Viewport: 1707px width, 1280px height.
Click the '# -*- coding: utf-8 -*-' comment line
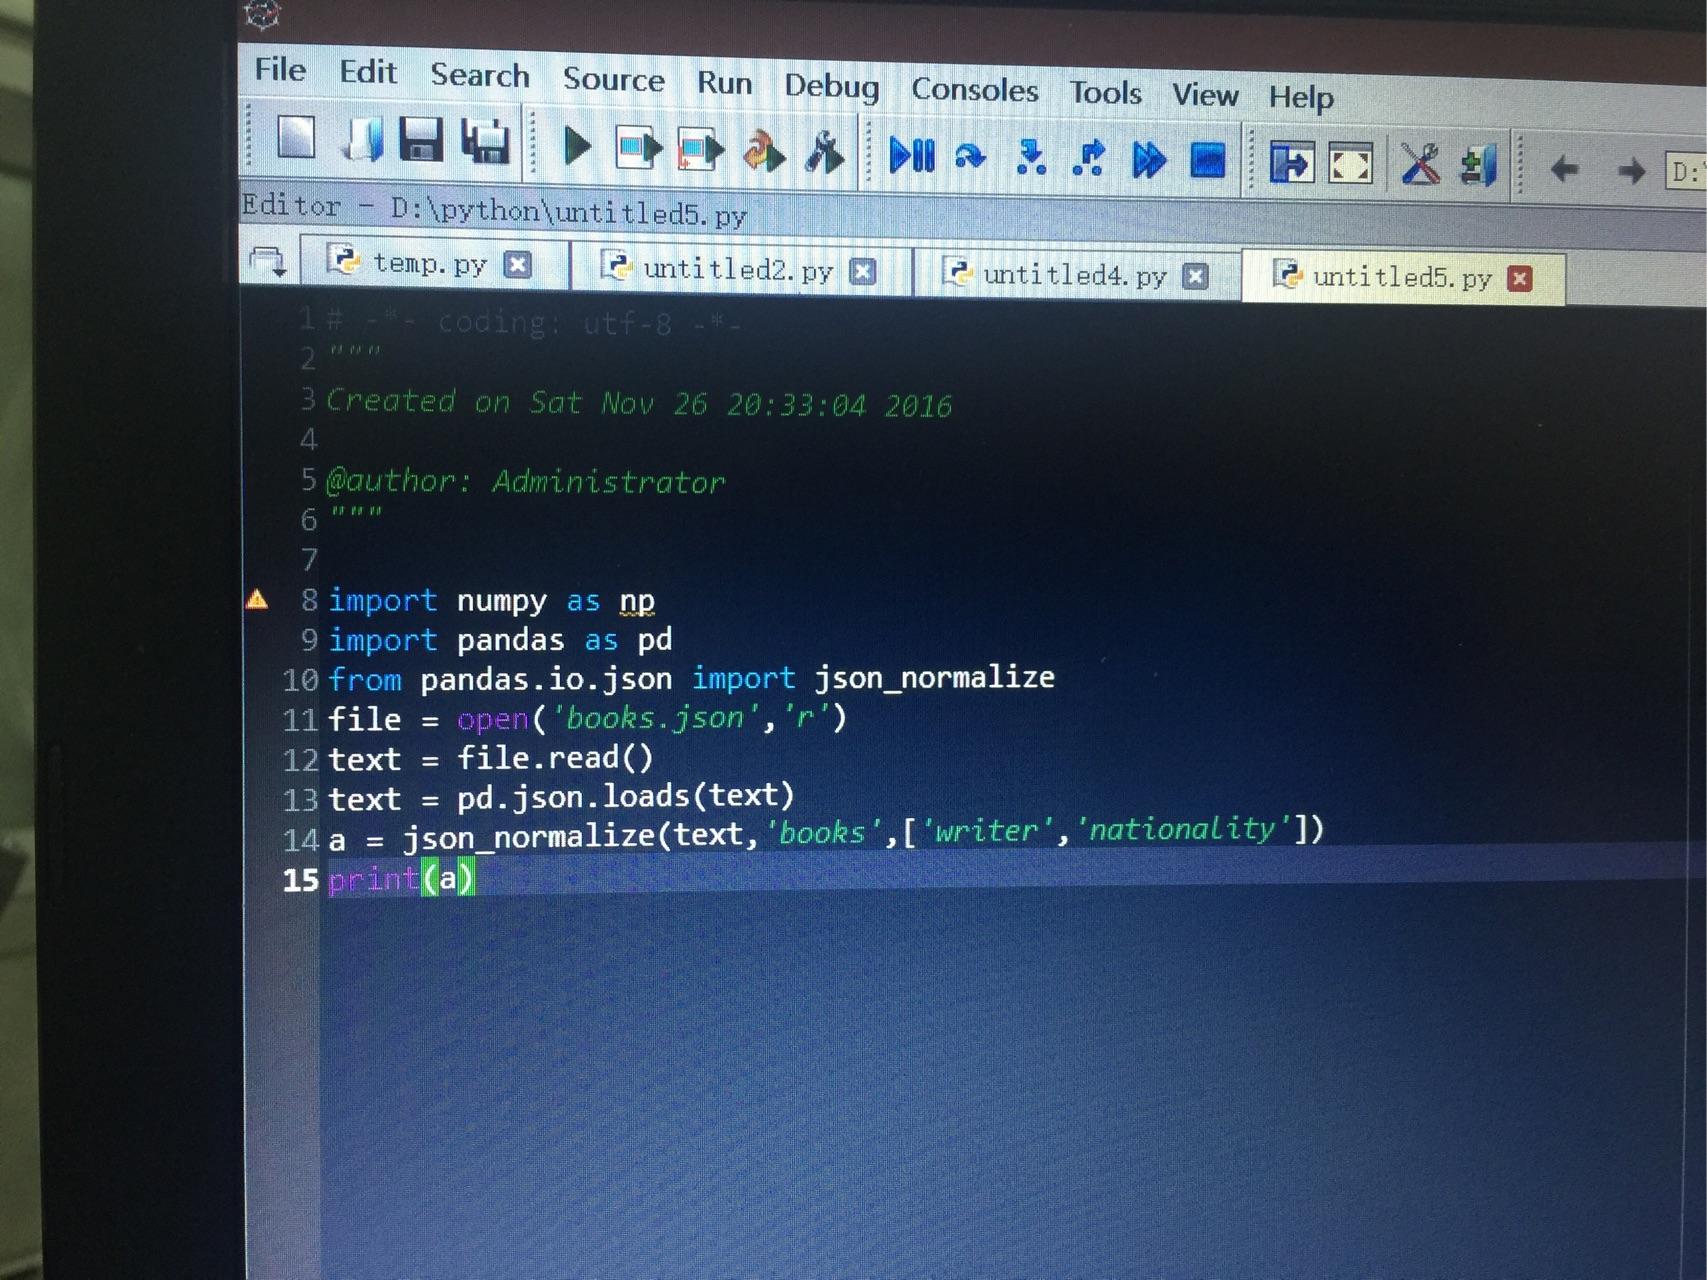coord(533,322)
